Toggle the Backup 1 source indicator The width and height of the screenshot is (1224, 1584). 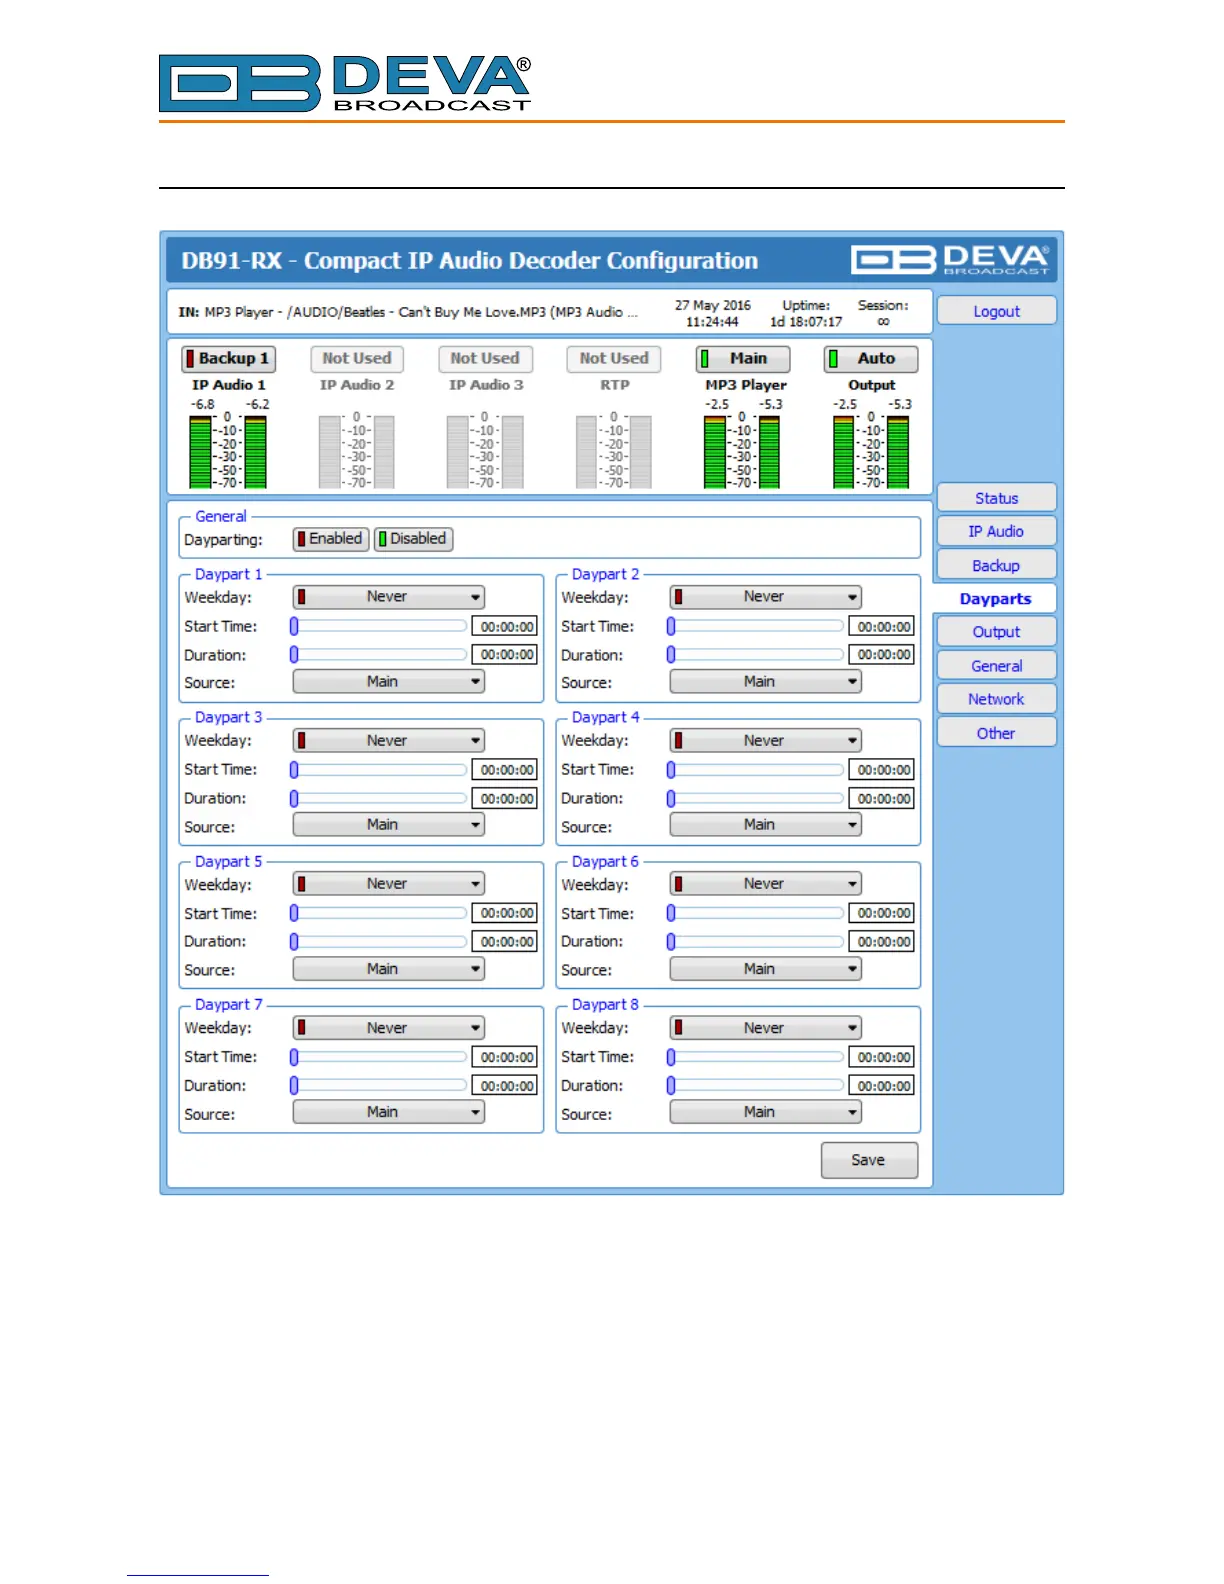(x=228, y=358)
